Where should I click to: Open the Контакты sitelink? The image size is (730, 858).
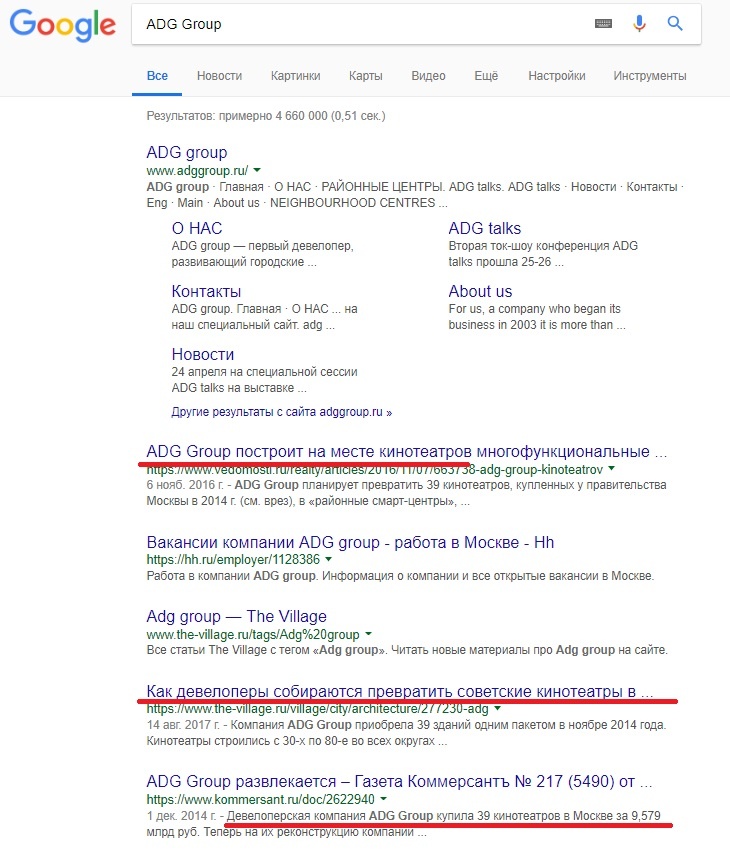coord(206,291)
